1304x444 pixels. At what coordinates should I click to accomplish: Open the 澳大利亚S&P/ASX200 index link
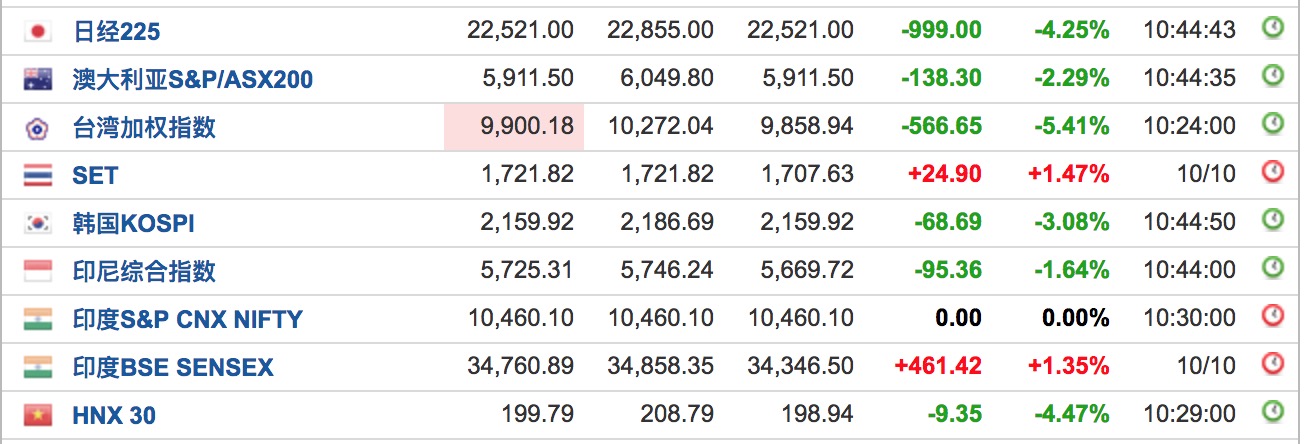coord(193,79)
